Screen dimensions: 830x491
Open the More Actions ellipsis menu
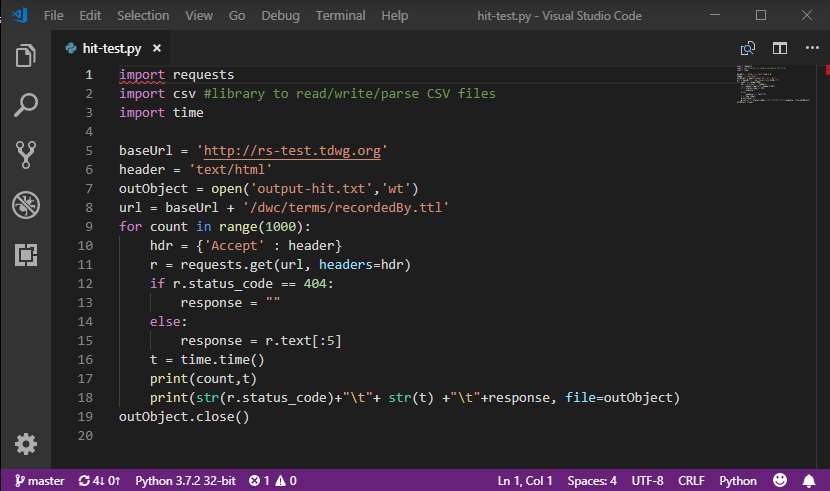(x=809, y=48)
